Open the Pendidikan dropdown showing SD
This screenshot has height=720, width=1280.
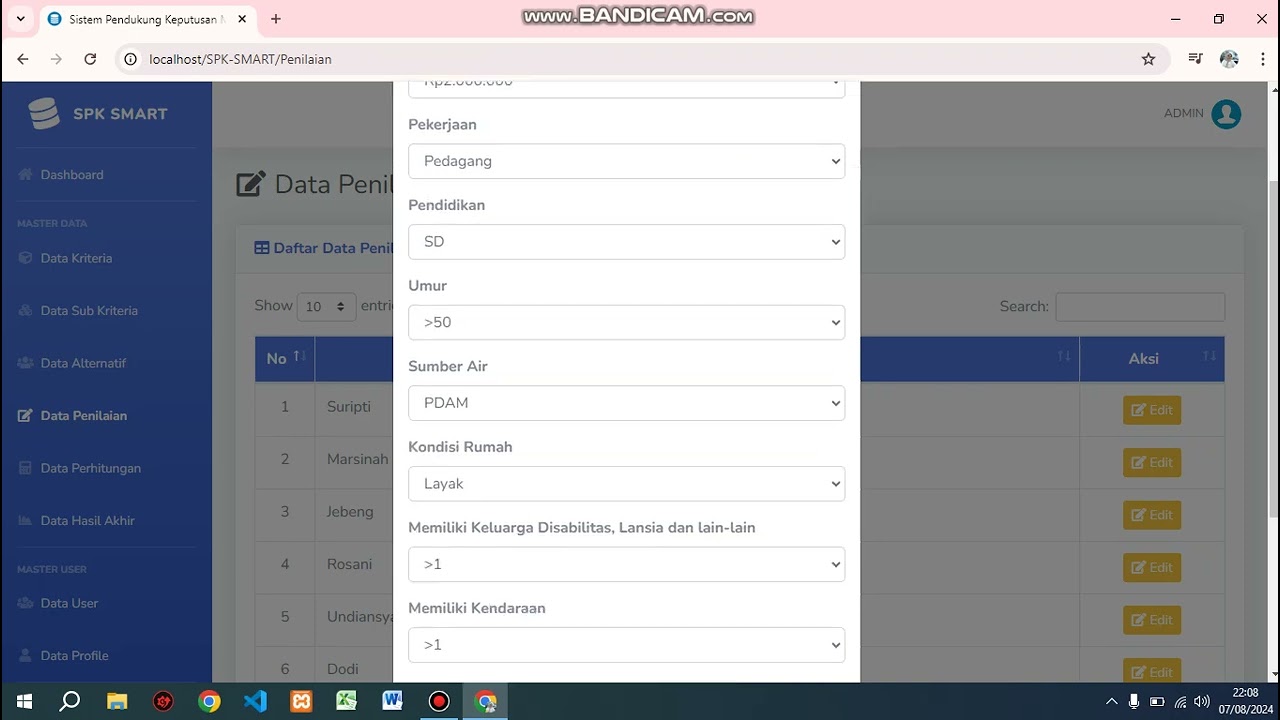pos(626,242)
